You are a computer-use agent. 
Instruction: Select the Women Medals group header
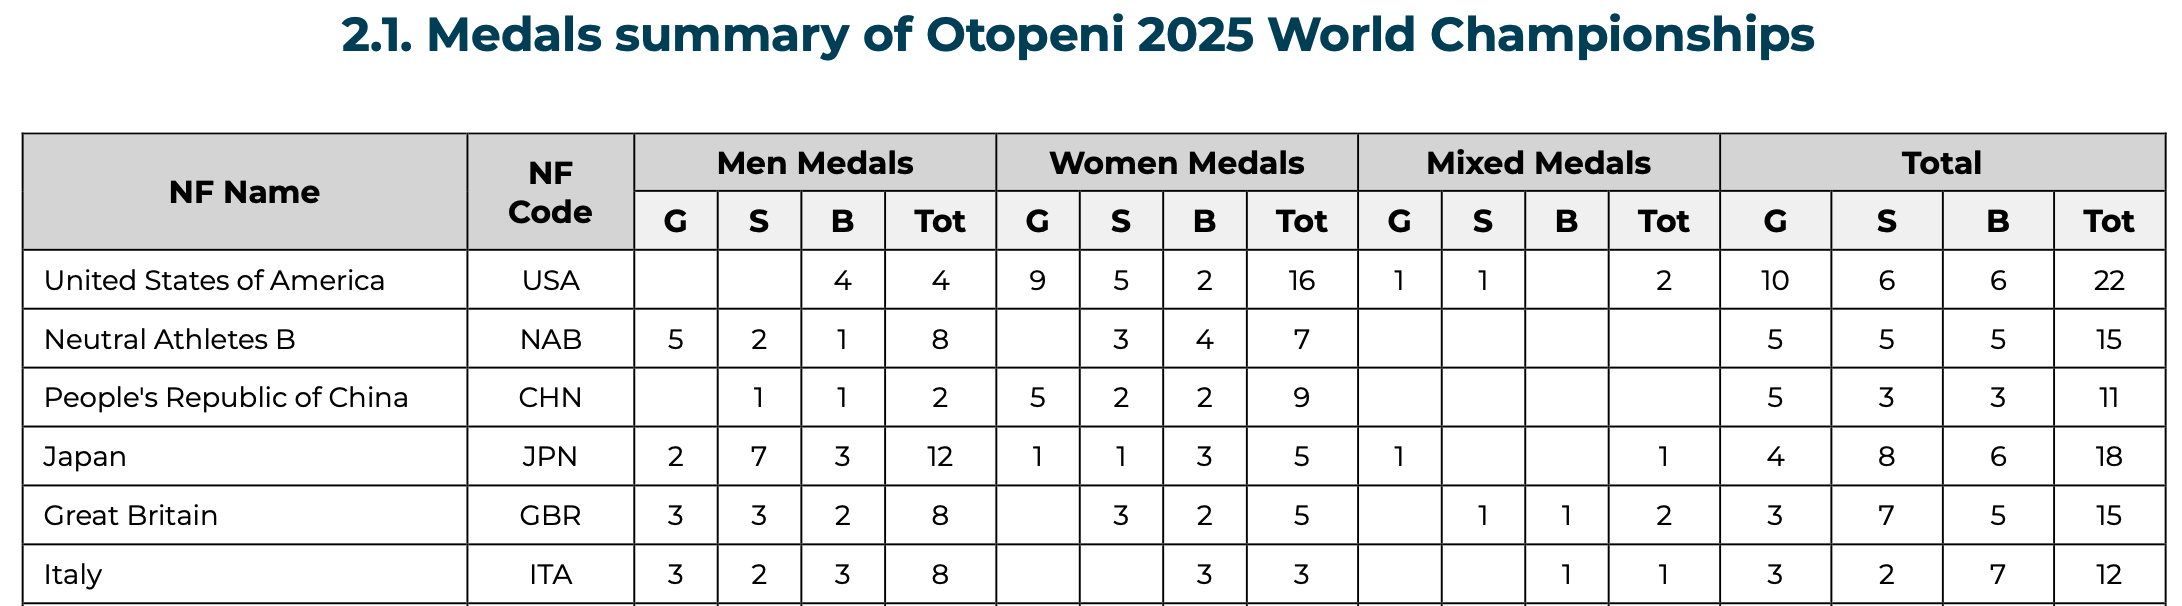pos(1176,163)
